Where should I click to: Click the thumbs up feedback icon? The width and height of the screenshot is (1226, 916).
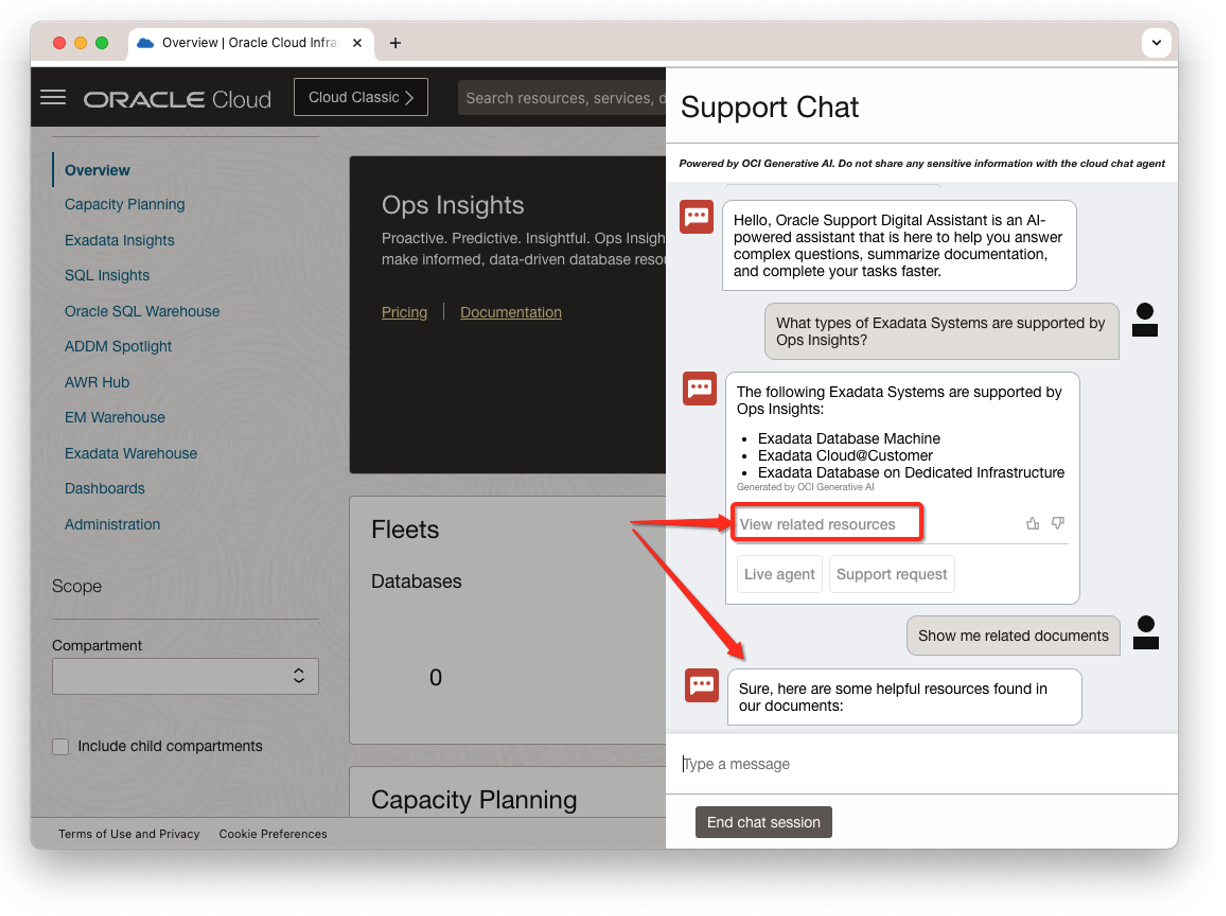coord(1033,523)
